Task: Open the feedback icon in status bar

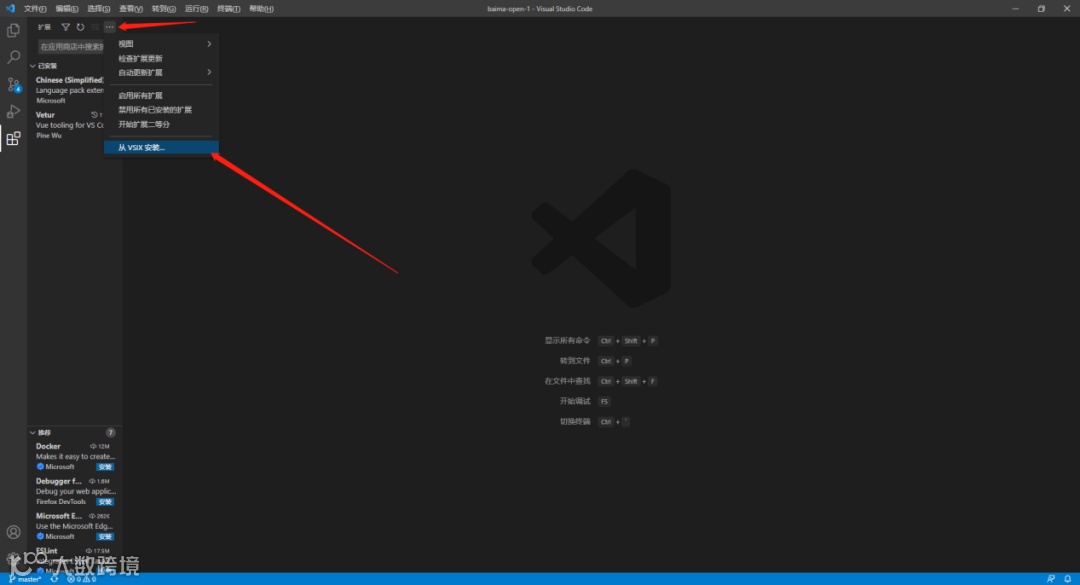Action: tap(1050, 579)
